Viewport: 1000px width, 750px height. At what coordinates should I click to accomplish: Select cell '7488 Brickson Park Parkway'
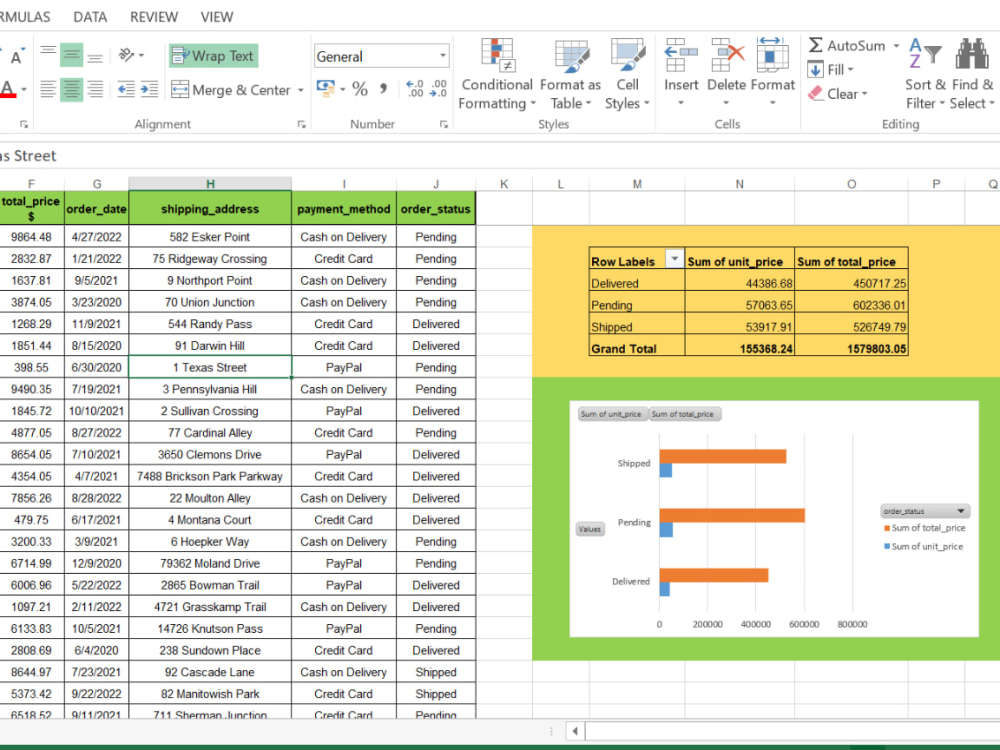(210, 476)
